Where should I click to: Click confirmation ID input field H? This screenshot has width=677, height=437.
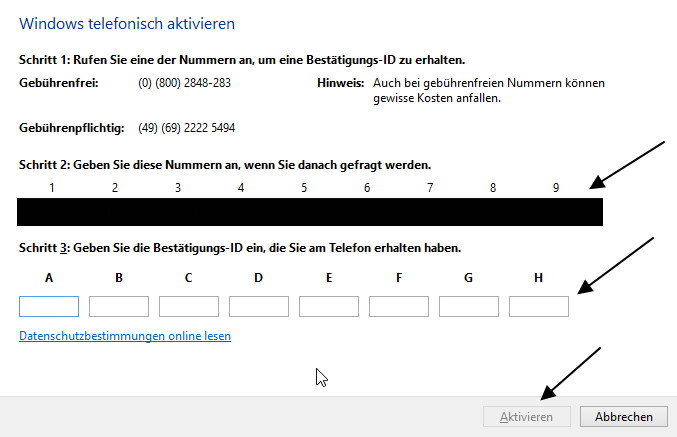pos(538,306)
